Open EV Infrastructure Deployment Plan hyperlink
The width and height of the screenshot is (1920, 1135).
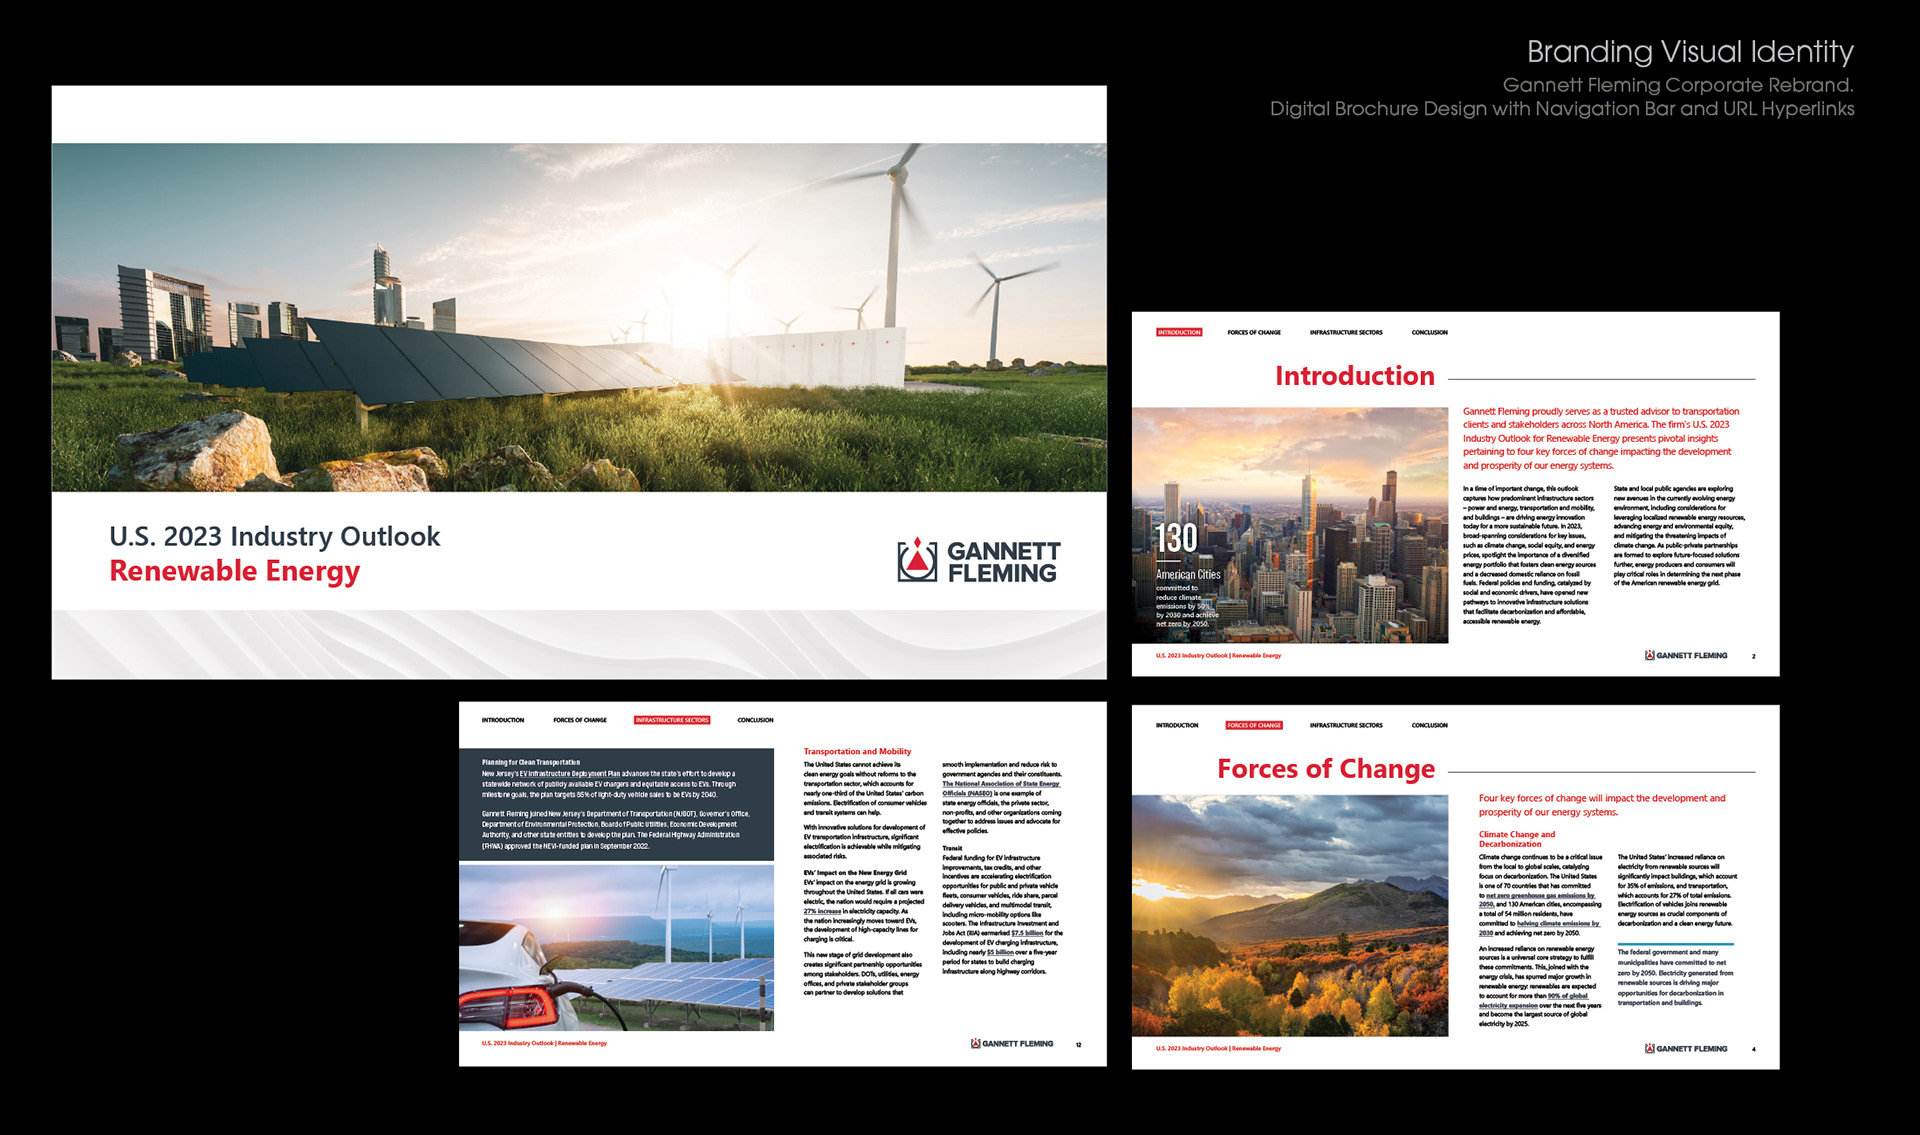[x=569, y=774]
